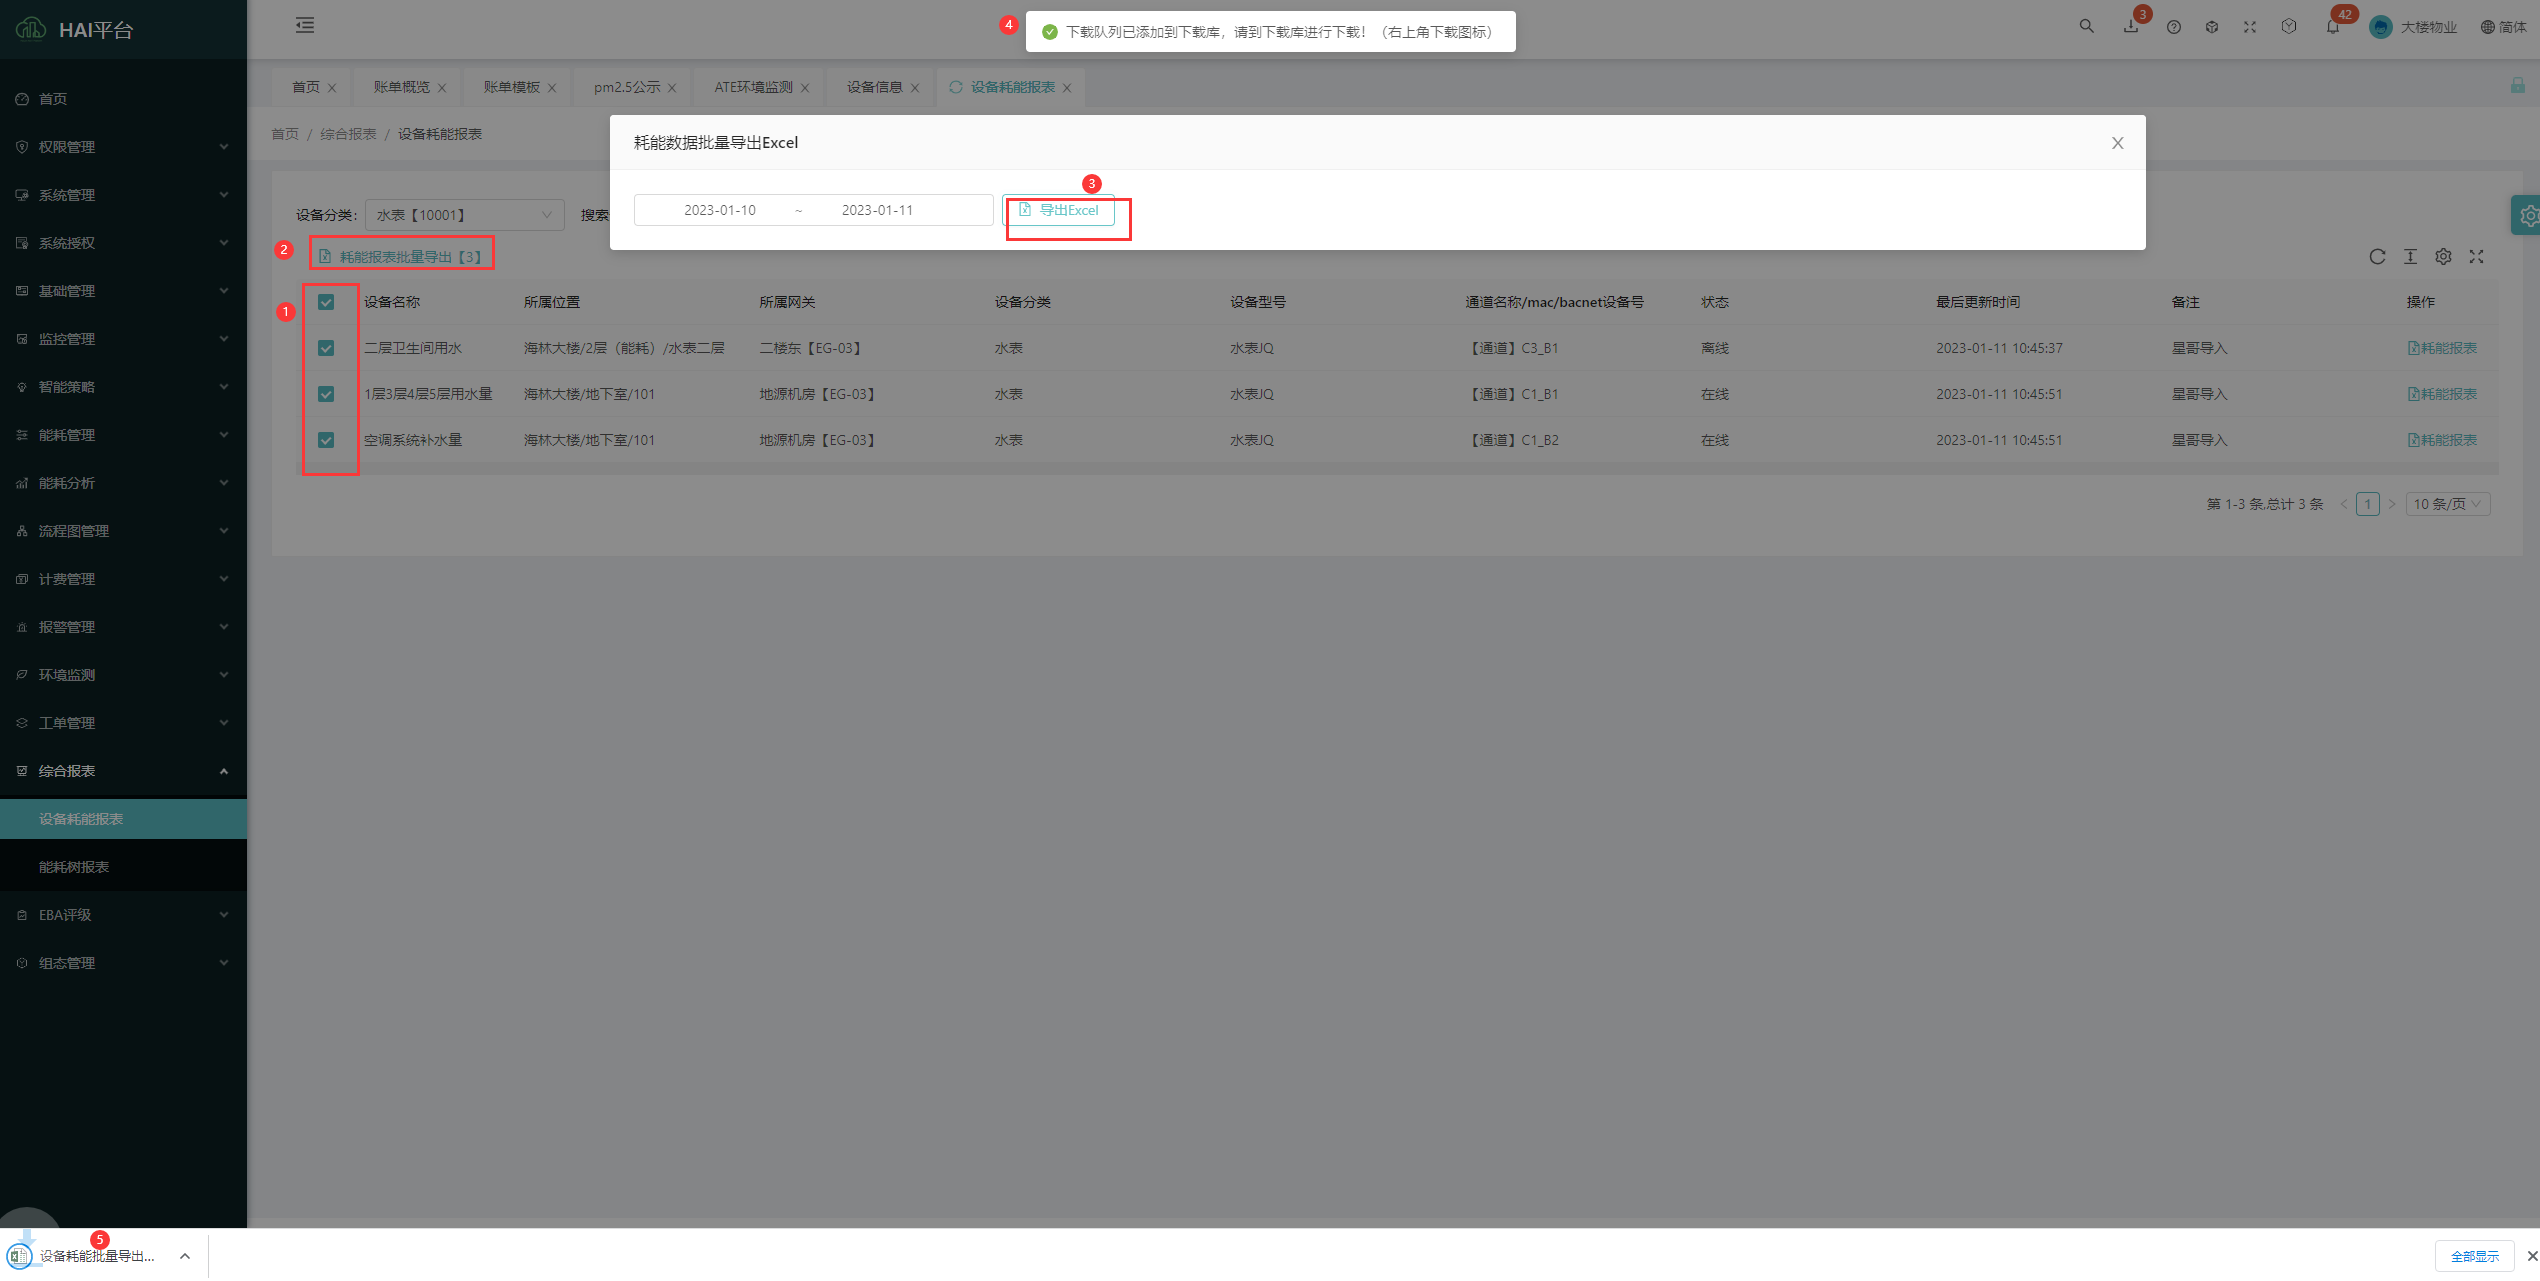Image resolution: width=2540 pixels, height=1281 pixels.
Task: Open the cube icon in header
Action: [x=2212, y=27]
